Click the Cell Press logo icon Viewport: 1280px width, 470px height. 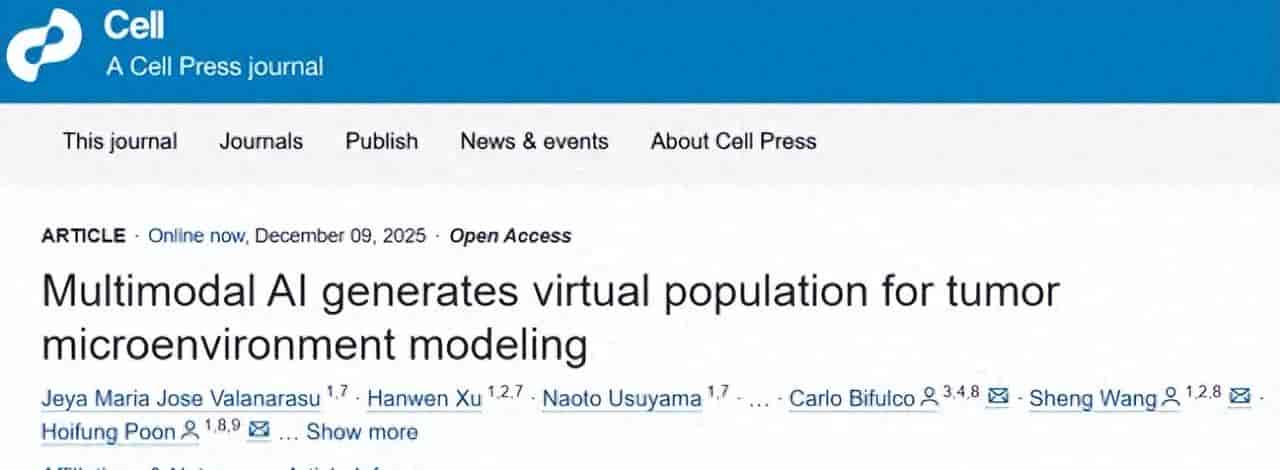pyautogui.click(x=43, y=46)
